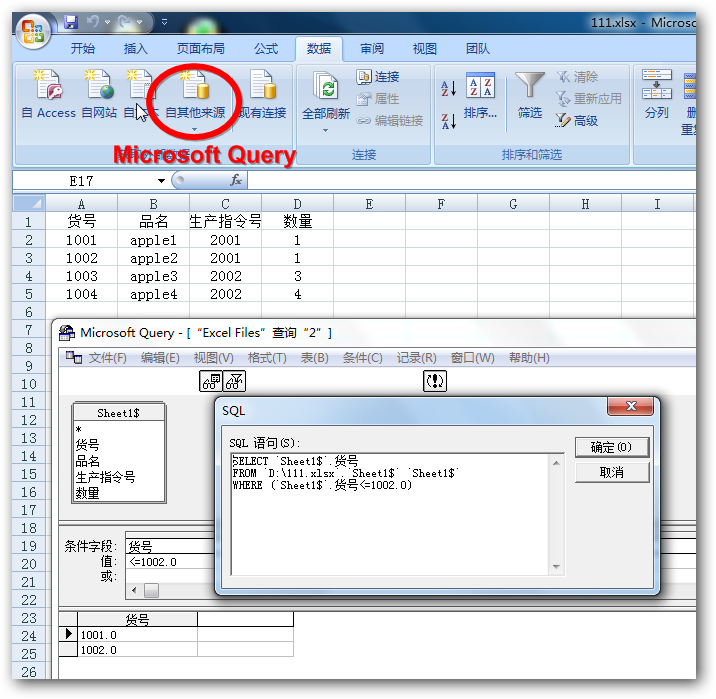716x699 pixels.
Task: Save the workbook with the floppy icon
Action: click(x=71, y=22)
